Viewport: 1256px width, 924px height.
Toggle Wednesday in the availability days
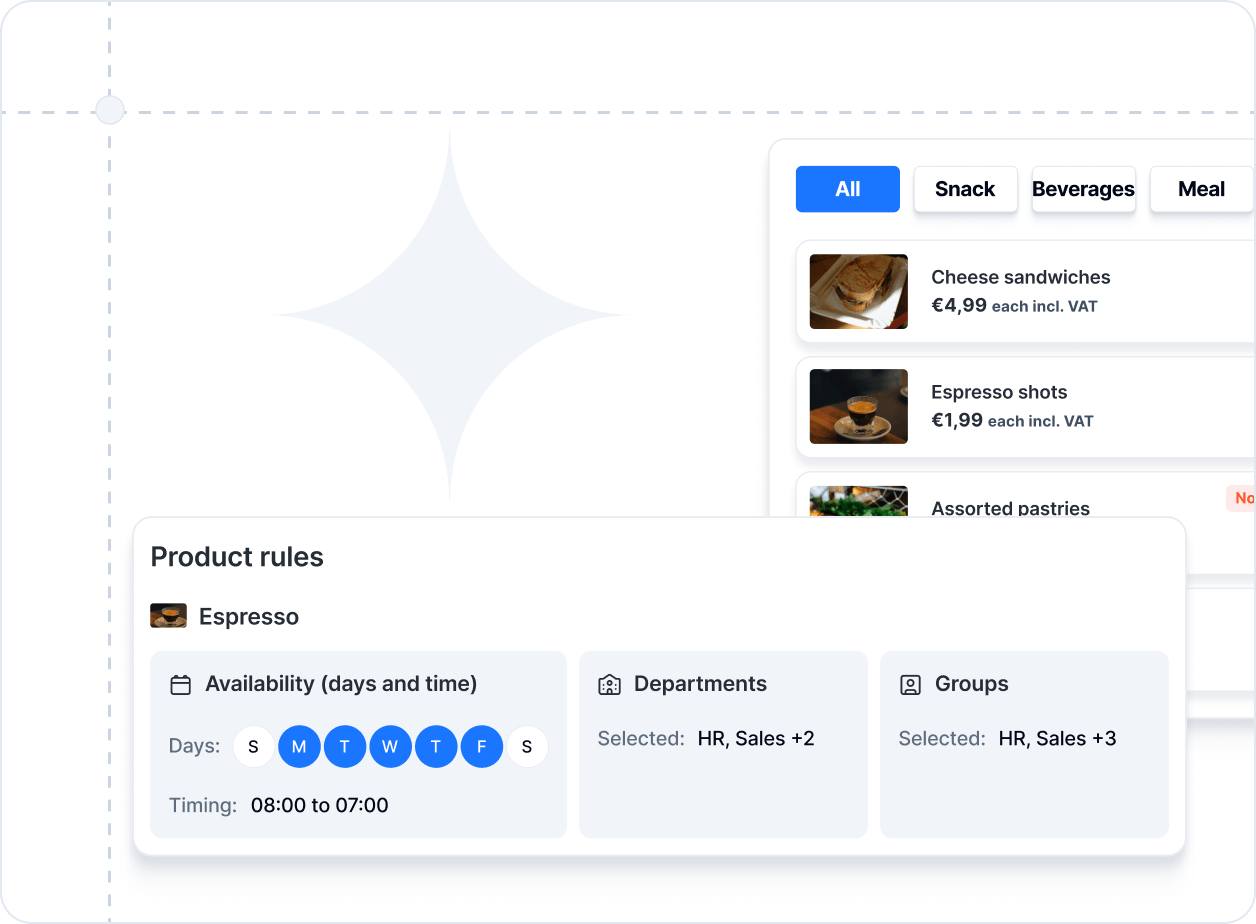(x=390, y=747)
